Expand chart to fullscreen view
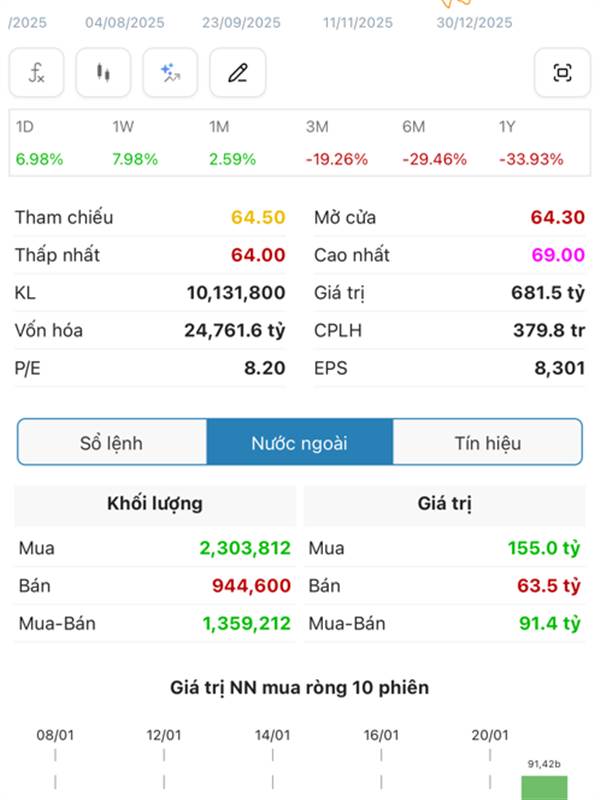 (x=562, y=73)
